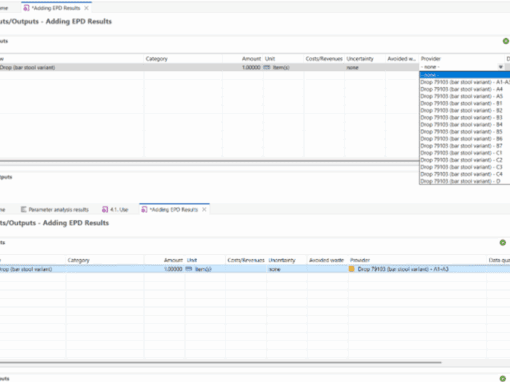
Task: Pick the module D provider entry
Action: pyautogui.click(x=464, y=181)
